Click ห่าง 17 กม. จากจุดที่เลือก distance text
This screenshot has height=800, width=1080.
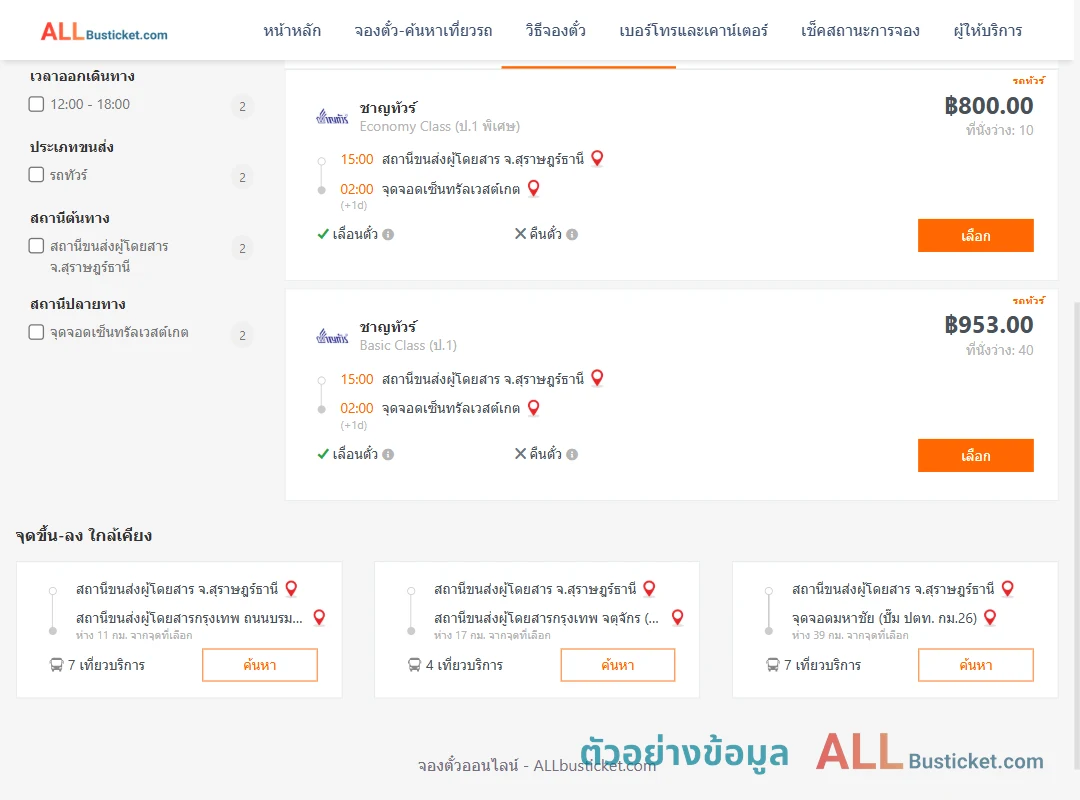[x=492, y=635]
